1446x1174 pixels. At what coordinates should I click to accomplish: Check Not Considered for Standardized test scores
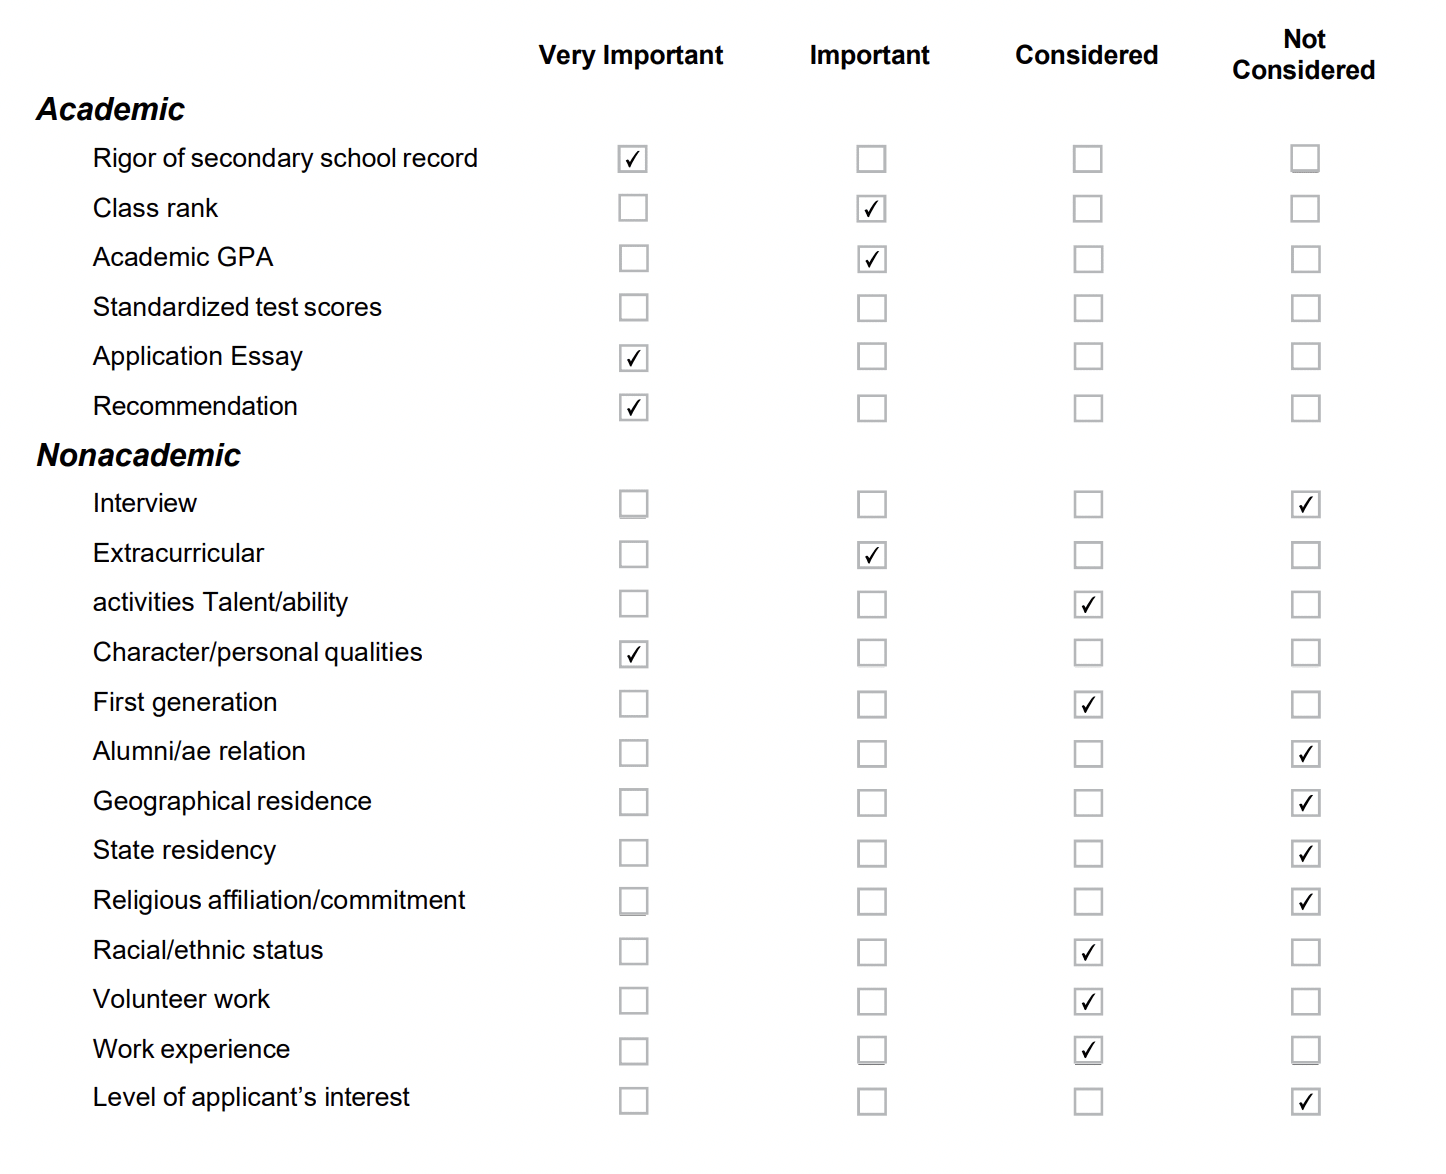tap(1305, 307)
